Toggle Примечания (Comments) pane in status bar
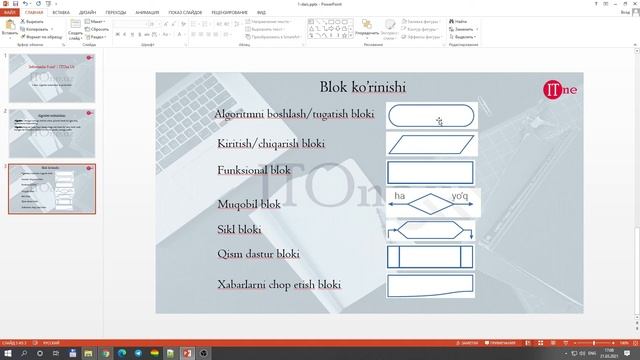 pos(500,343)
